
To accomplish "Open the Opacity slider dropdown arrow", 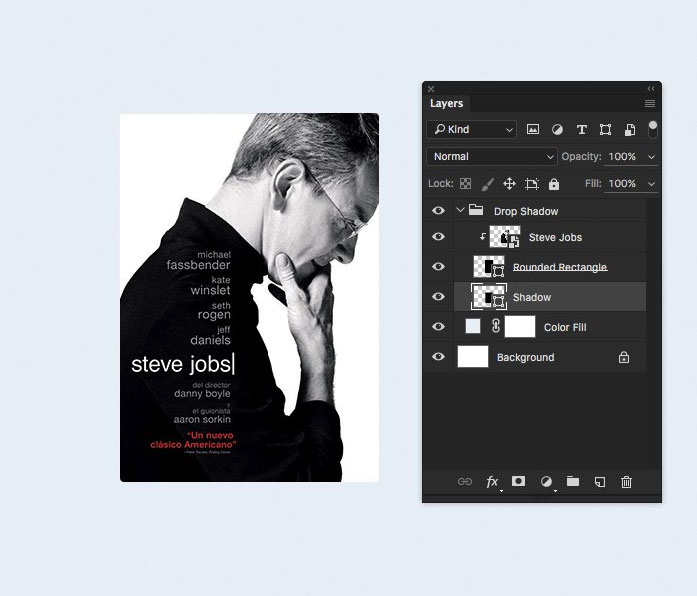I will [x=651, y=157].
